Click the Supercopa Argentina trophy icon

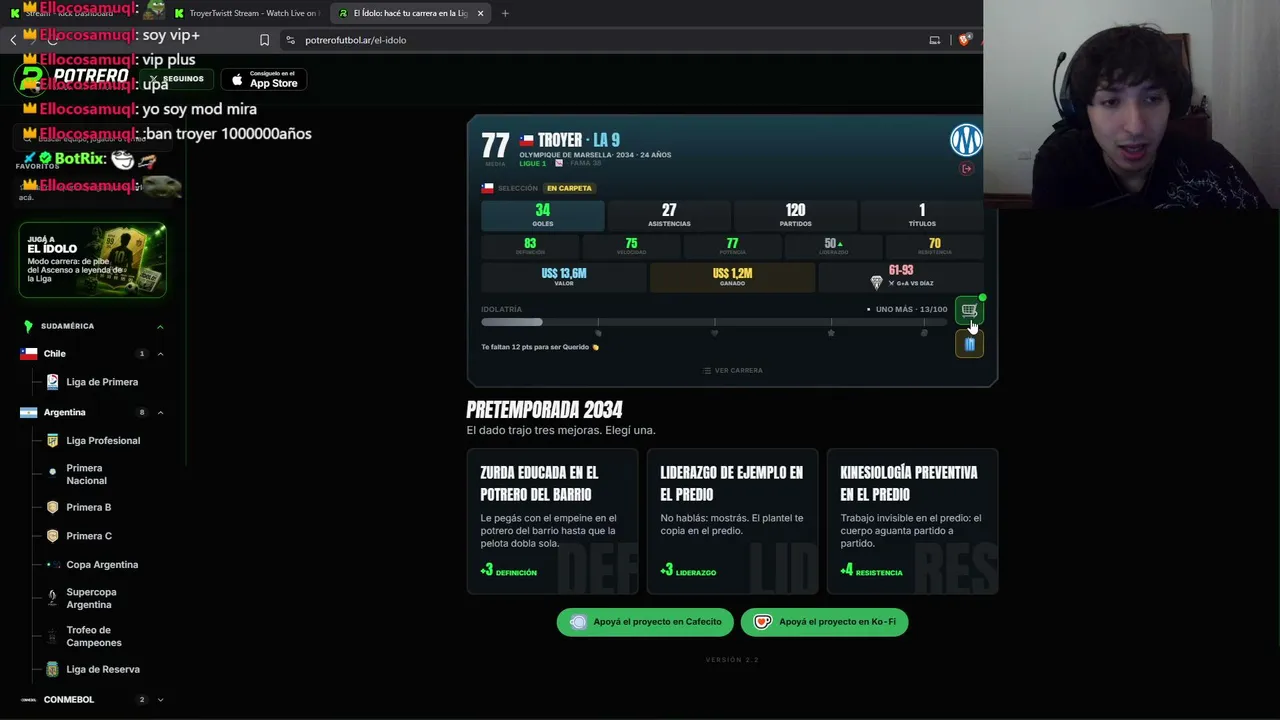click(x=53, y=598)
